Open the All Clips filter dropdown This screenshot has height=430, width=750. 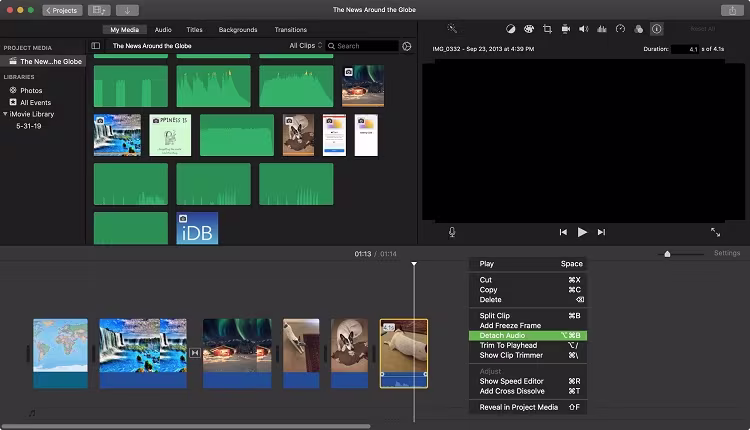pos(305,46)
